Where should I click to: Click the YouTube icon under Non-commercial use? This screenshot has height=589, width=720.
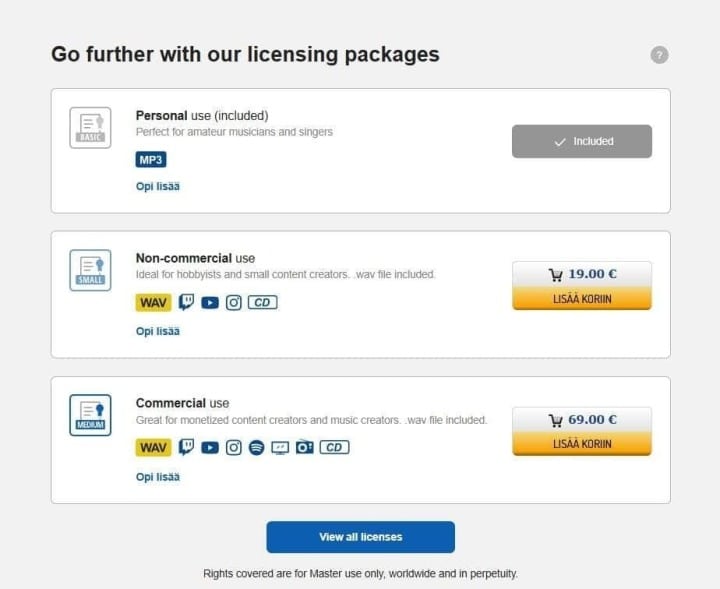(210, 302)
